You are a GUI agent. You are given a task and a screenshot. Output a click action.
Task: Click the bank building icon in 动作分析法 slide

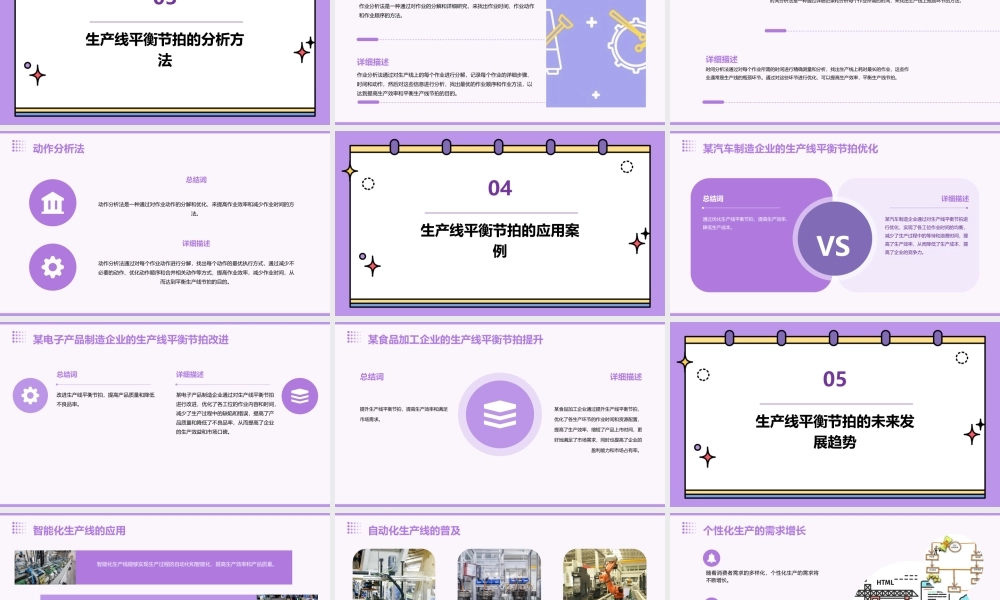tap(52, 203)
